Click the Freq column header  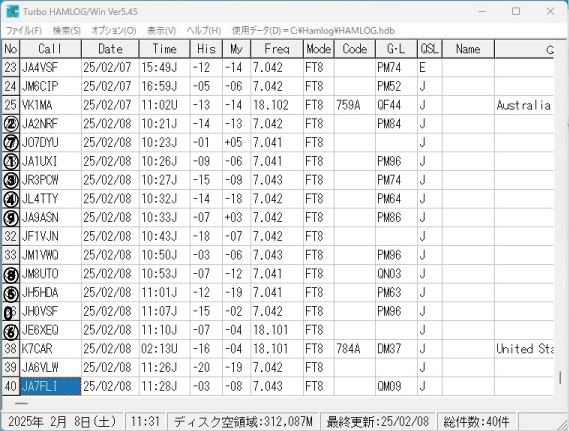pos(277,49)
